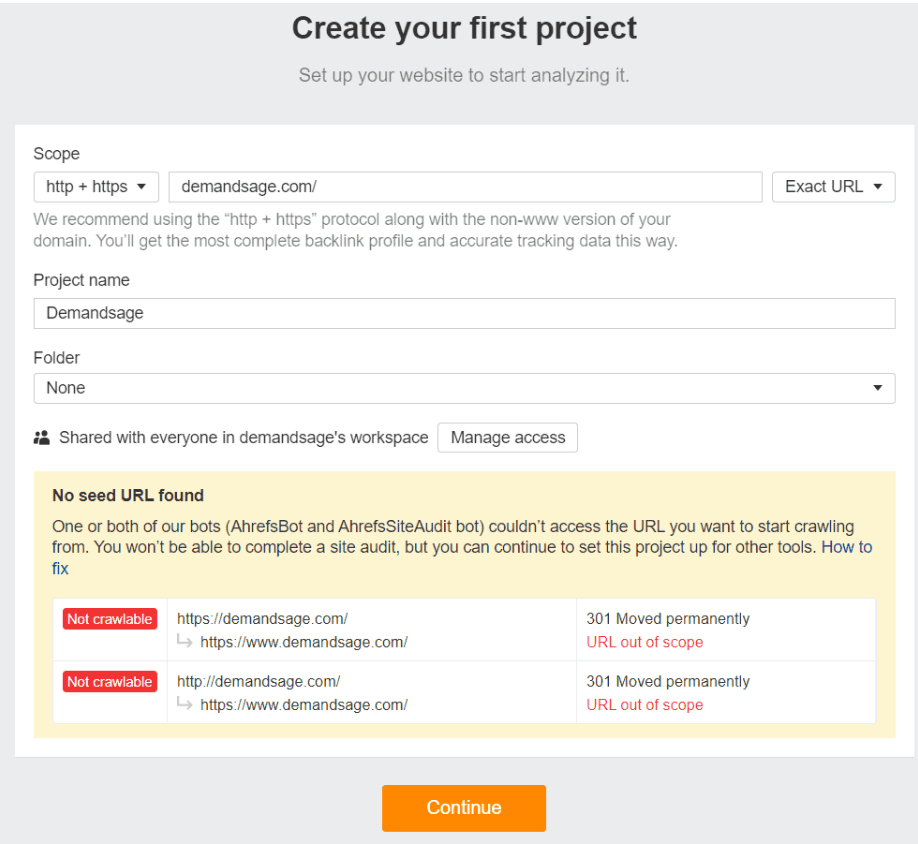Click redirect target under https://demandsage.com/ row
The width and height of the screenshot is (918, 844).
click(x=304, y=642)
